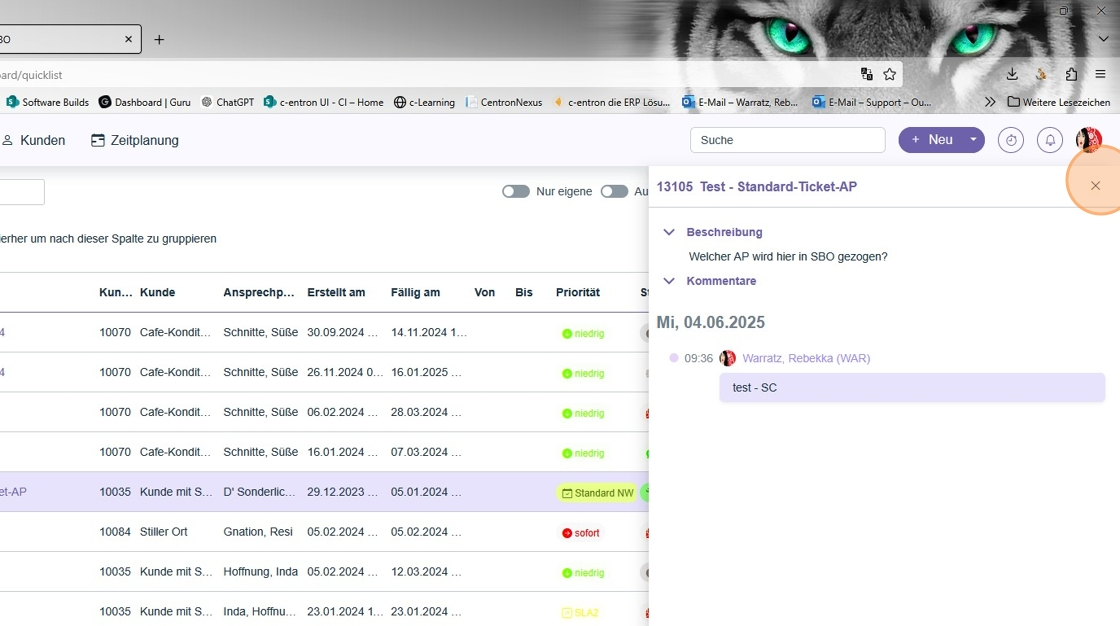Click the user profile avatar
Screen dimensions: 1120x626
(x=1088, y=141)
